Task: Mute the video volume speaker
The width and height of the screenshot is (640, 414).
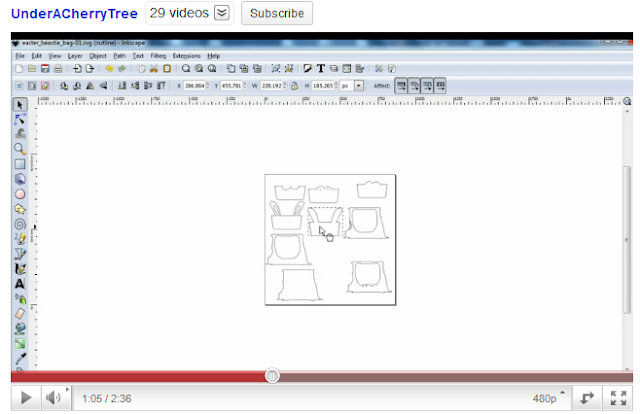Action: pyautogui.click(x=53, y=398)
